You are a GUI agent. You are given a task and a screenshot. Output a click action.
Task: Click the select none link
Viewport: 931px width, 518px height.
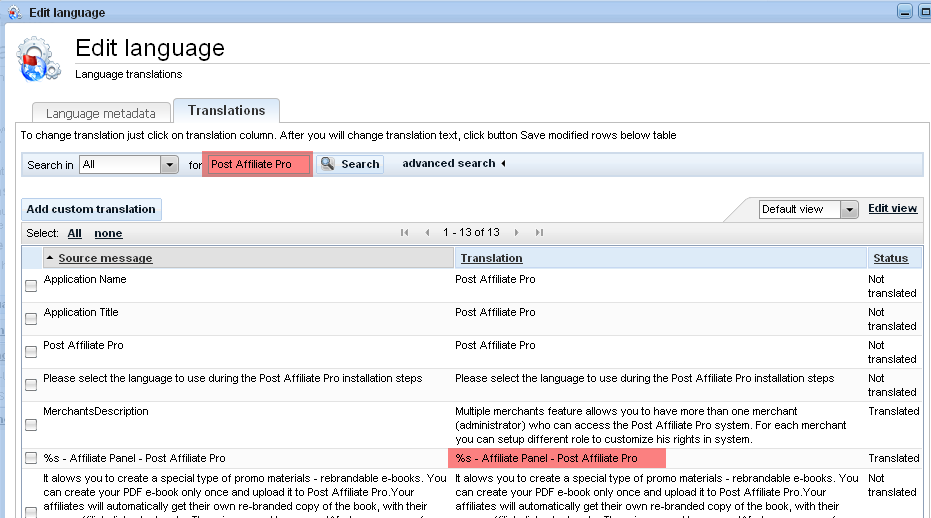pos(108,233)
